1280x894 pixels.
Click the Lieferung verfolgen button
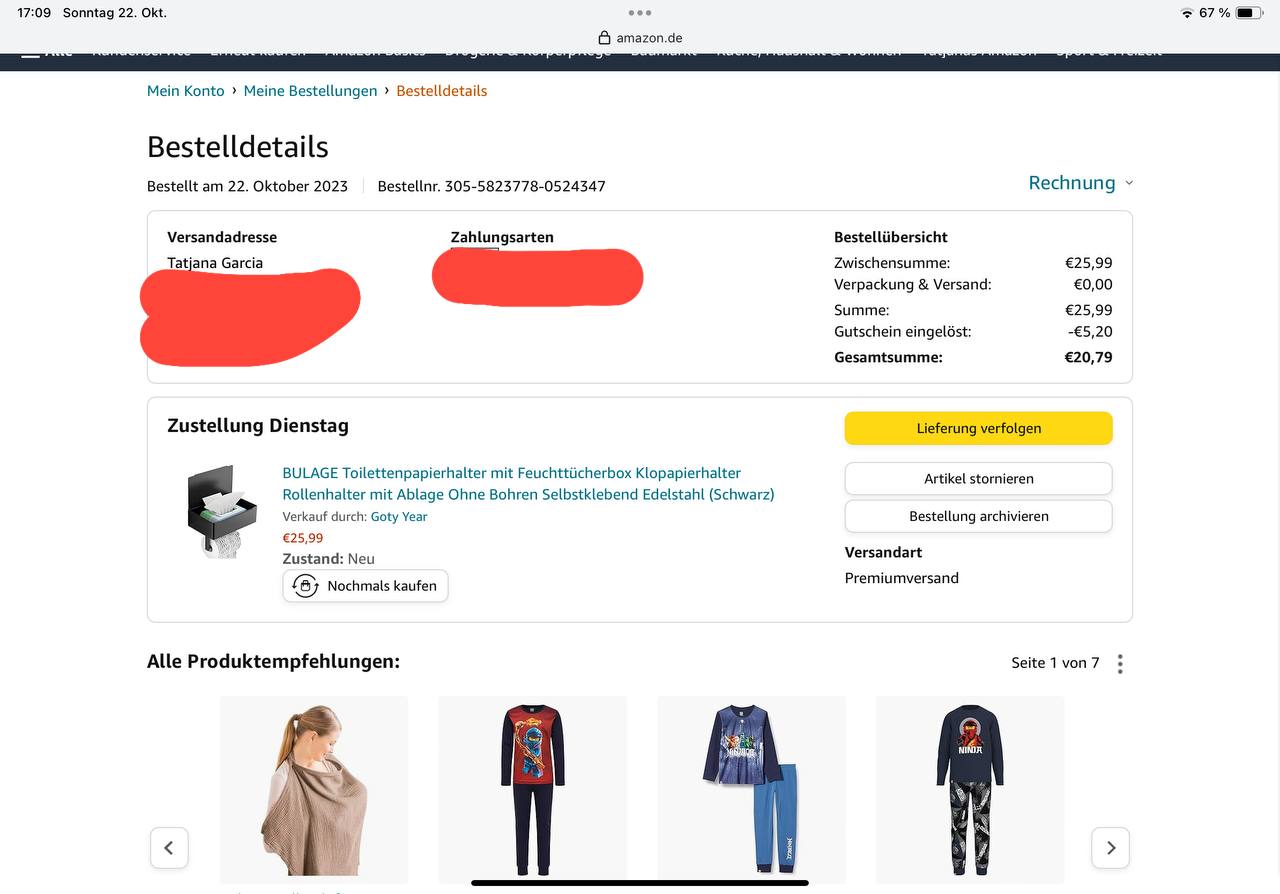pos(979,428)
